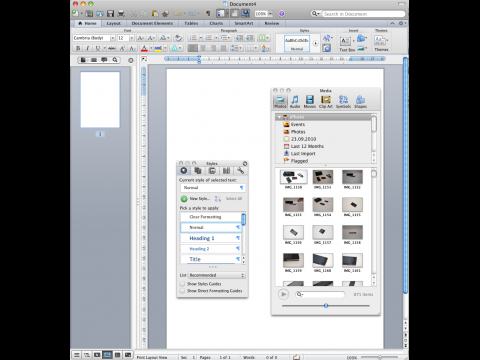Click the red font color swatch button

(x=144, y=48)
